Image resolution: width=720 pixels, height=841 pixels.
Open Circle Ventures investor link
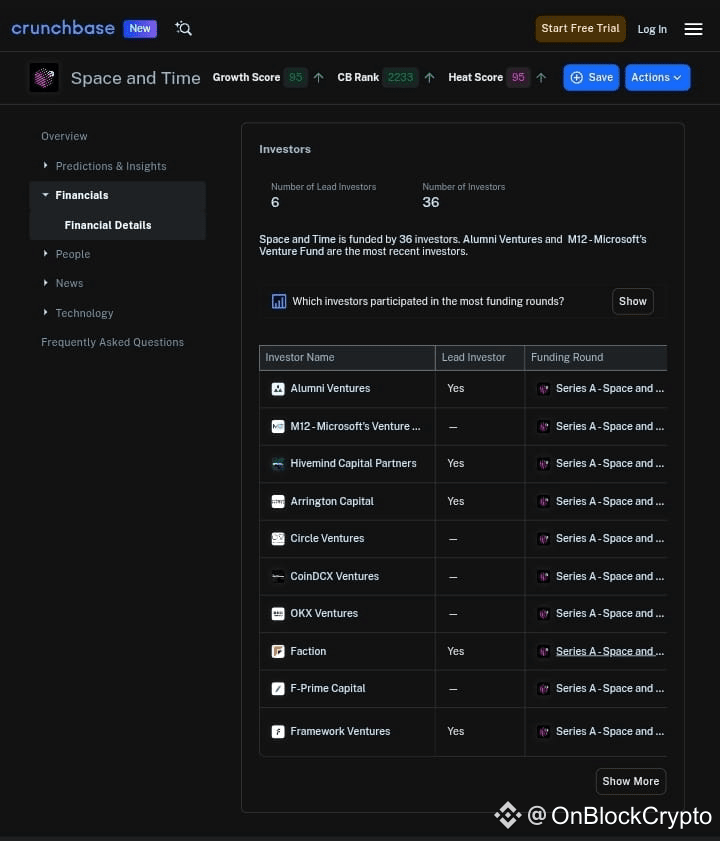point(327,538)
